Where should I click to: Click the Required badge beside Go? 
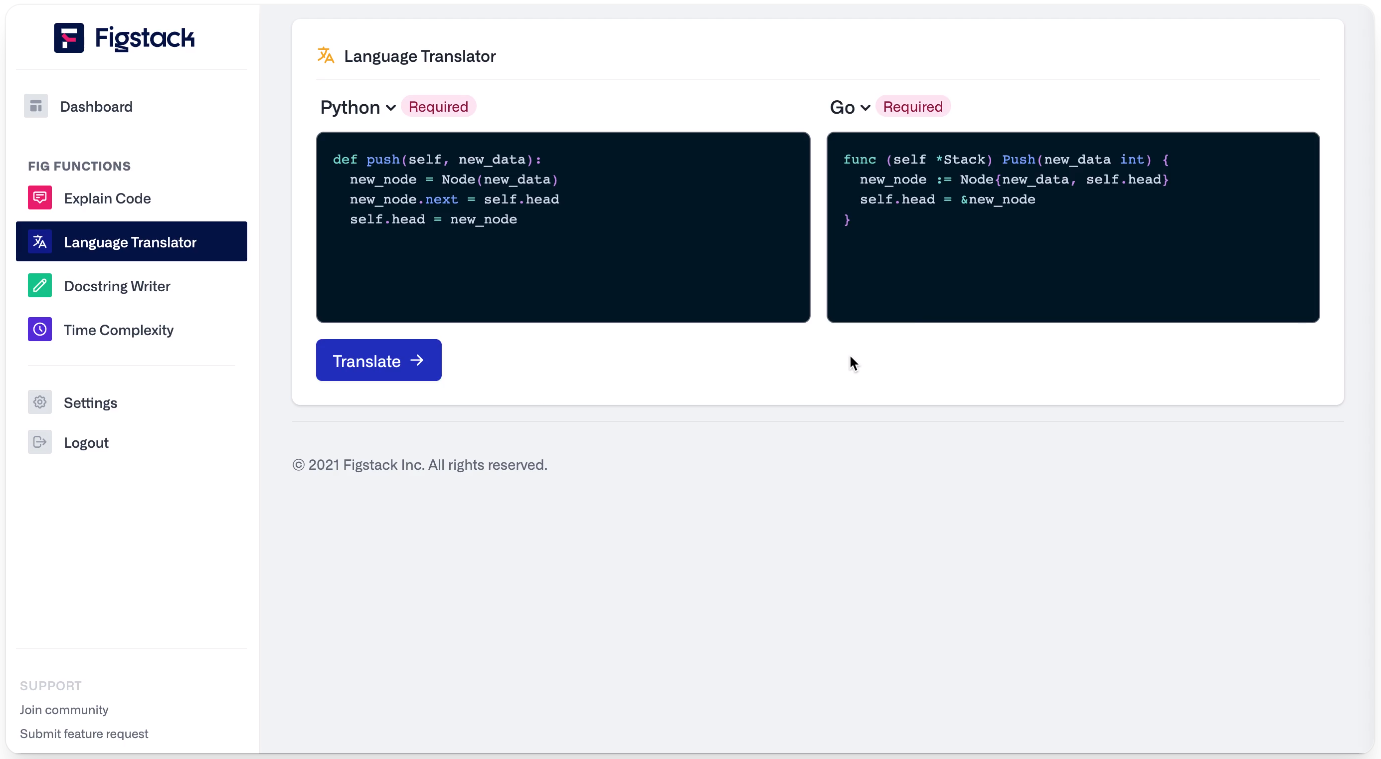point(913,107)
